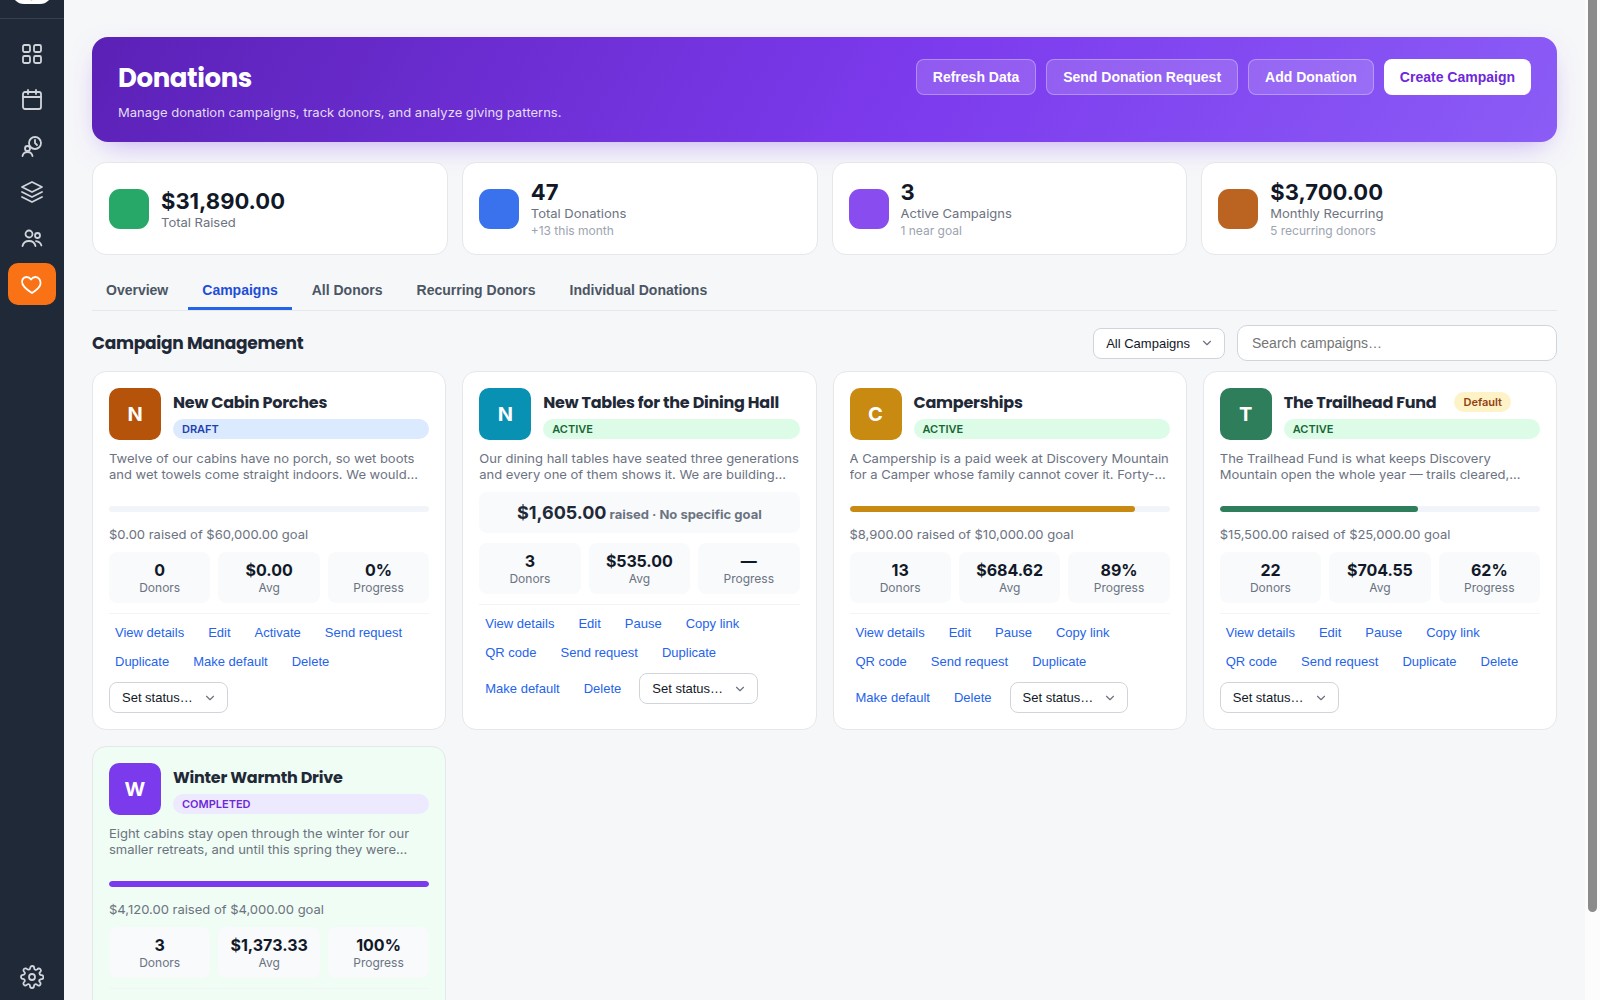Screen dimensions: 1600x1000
Task: Click the blue Total Donations stat icon
Action: tap(499, 209)
